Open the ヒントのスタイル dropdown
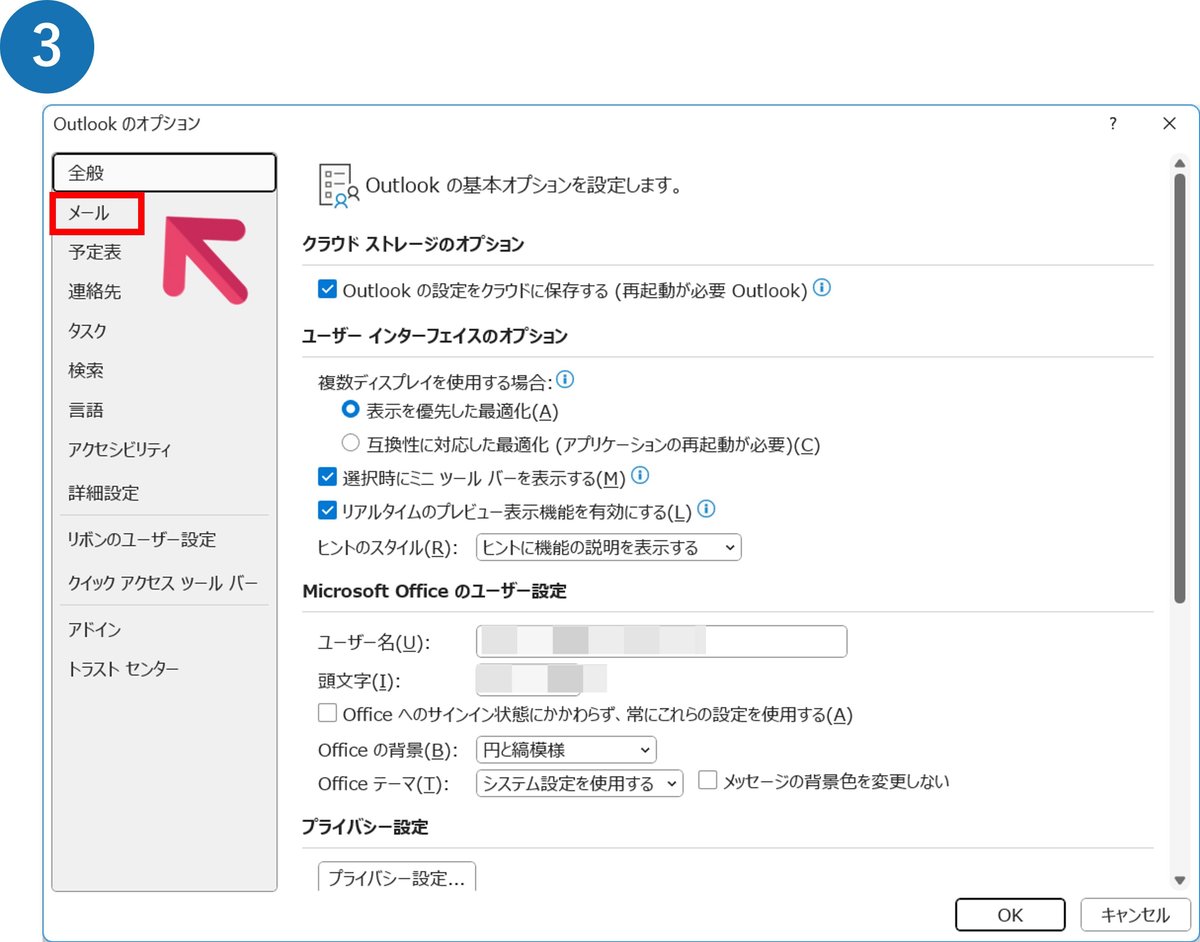The image size is (1200, 942). coord(609,547)
